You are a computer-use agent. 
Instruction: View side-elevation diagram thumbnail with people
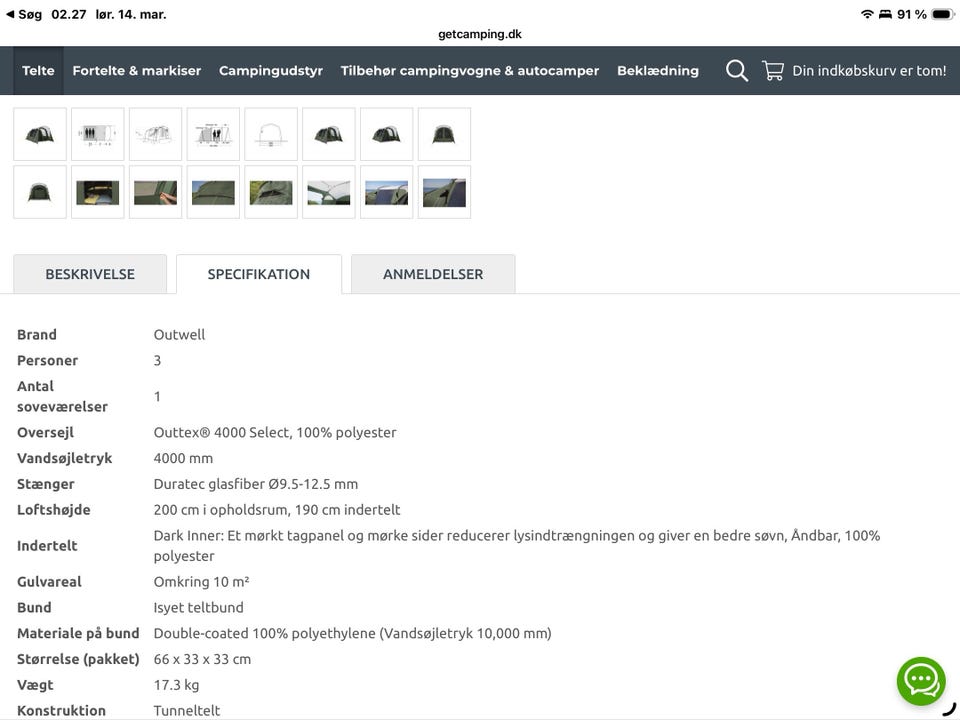point(213,134)
